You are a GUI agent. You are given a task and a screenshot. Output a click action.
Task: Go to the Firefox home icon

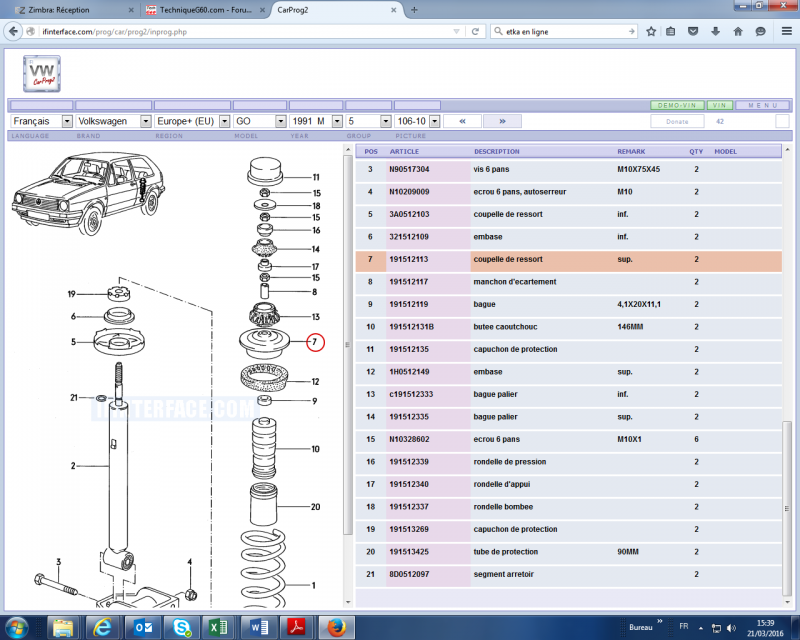738,32
